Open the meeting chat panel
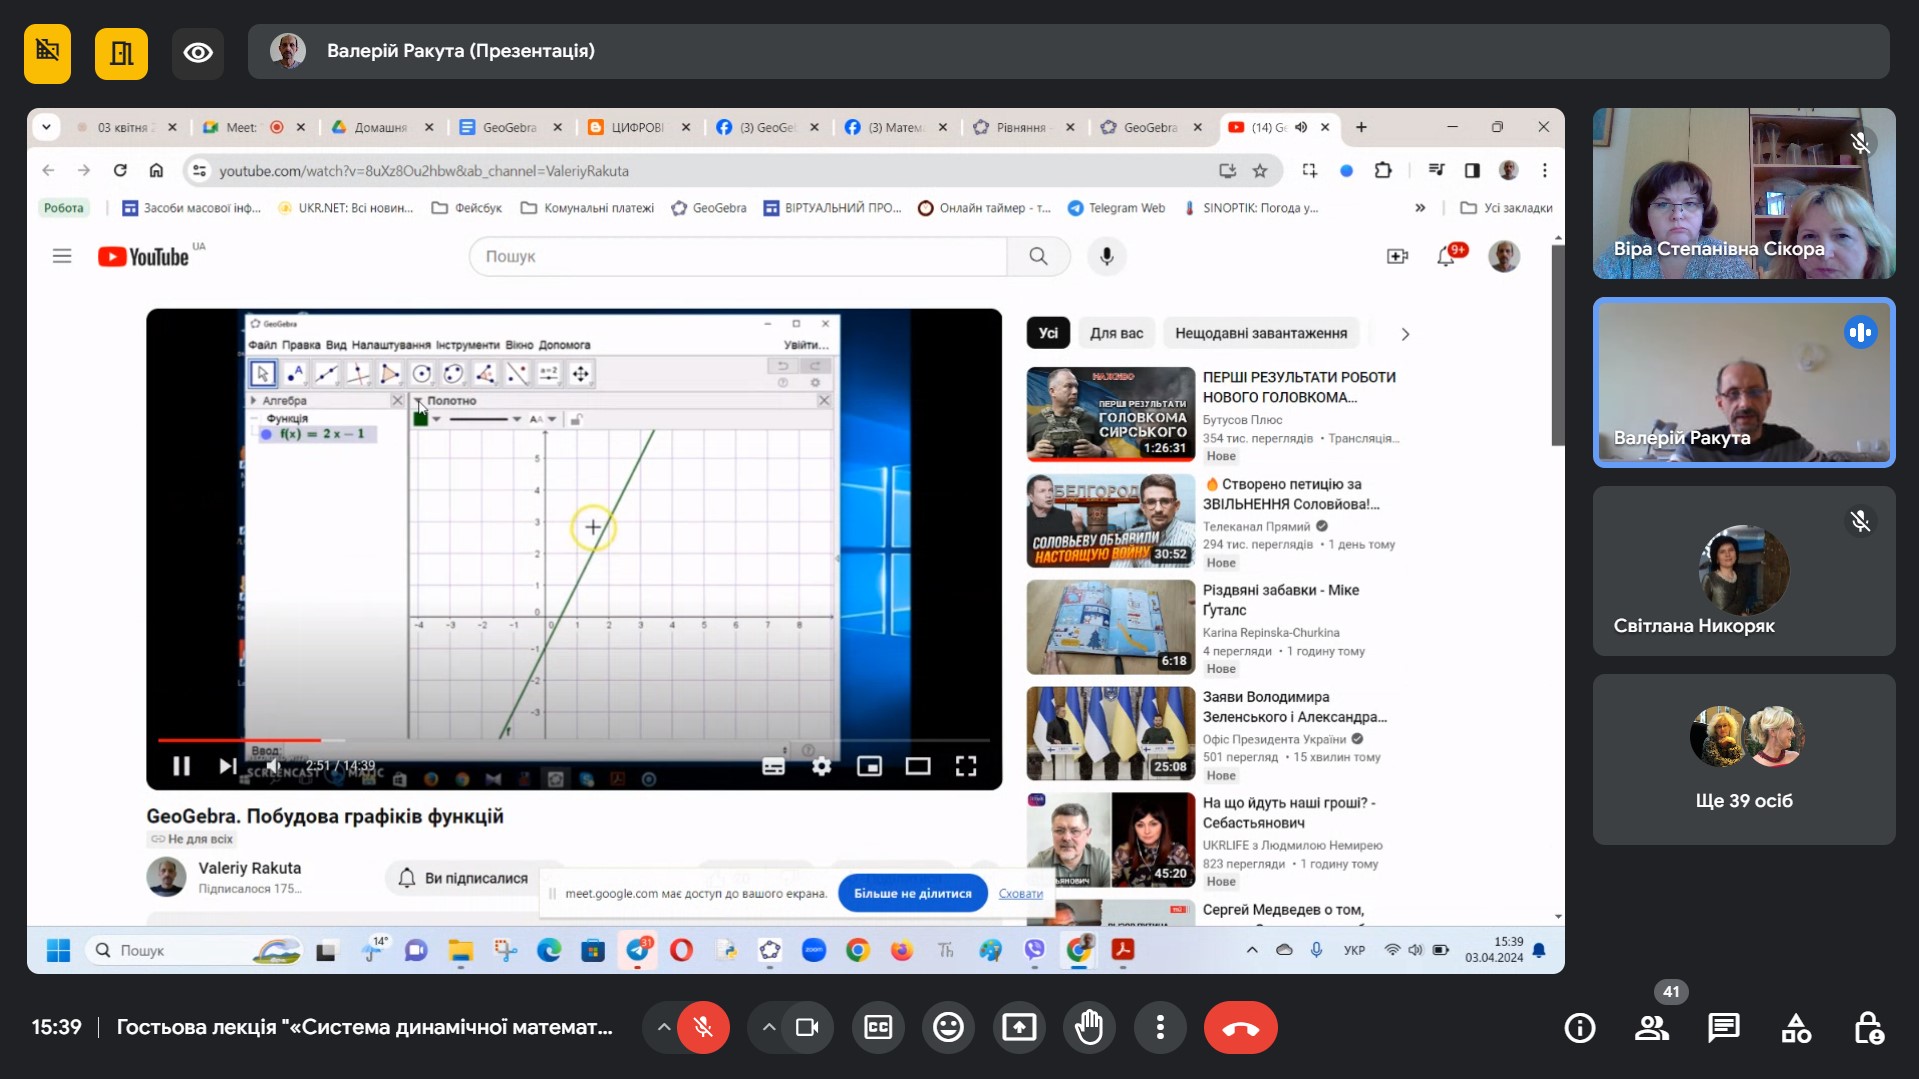 click(1724, 1027)
